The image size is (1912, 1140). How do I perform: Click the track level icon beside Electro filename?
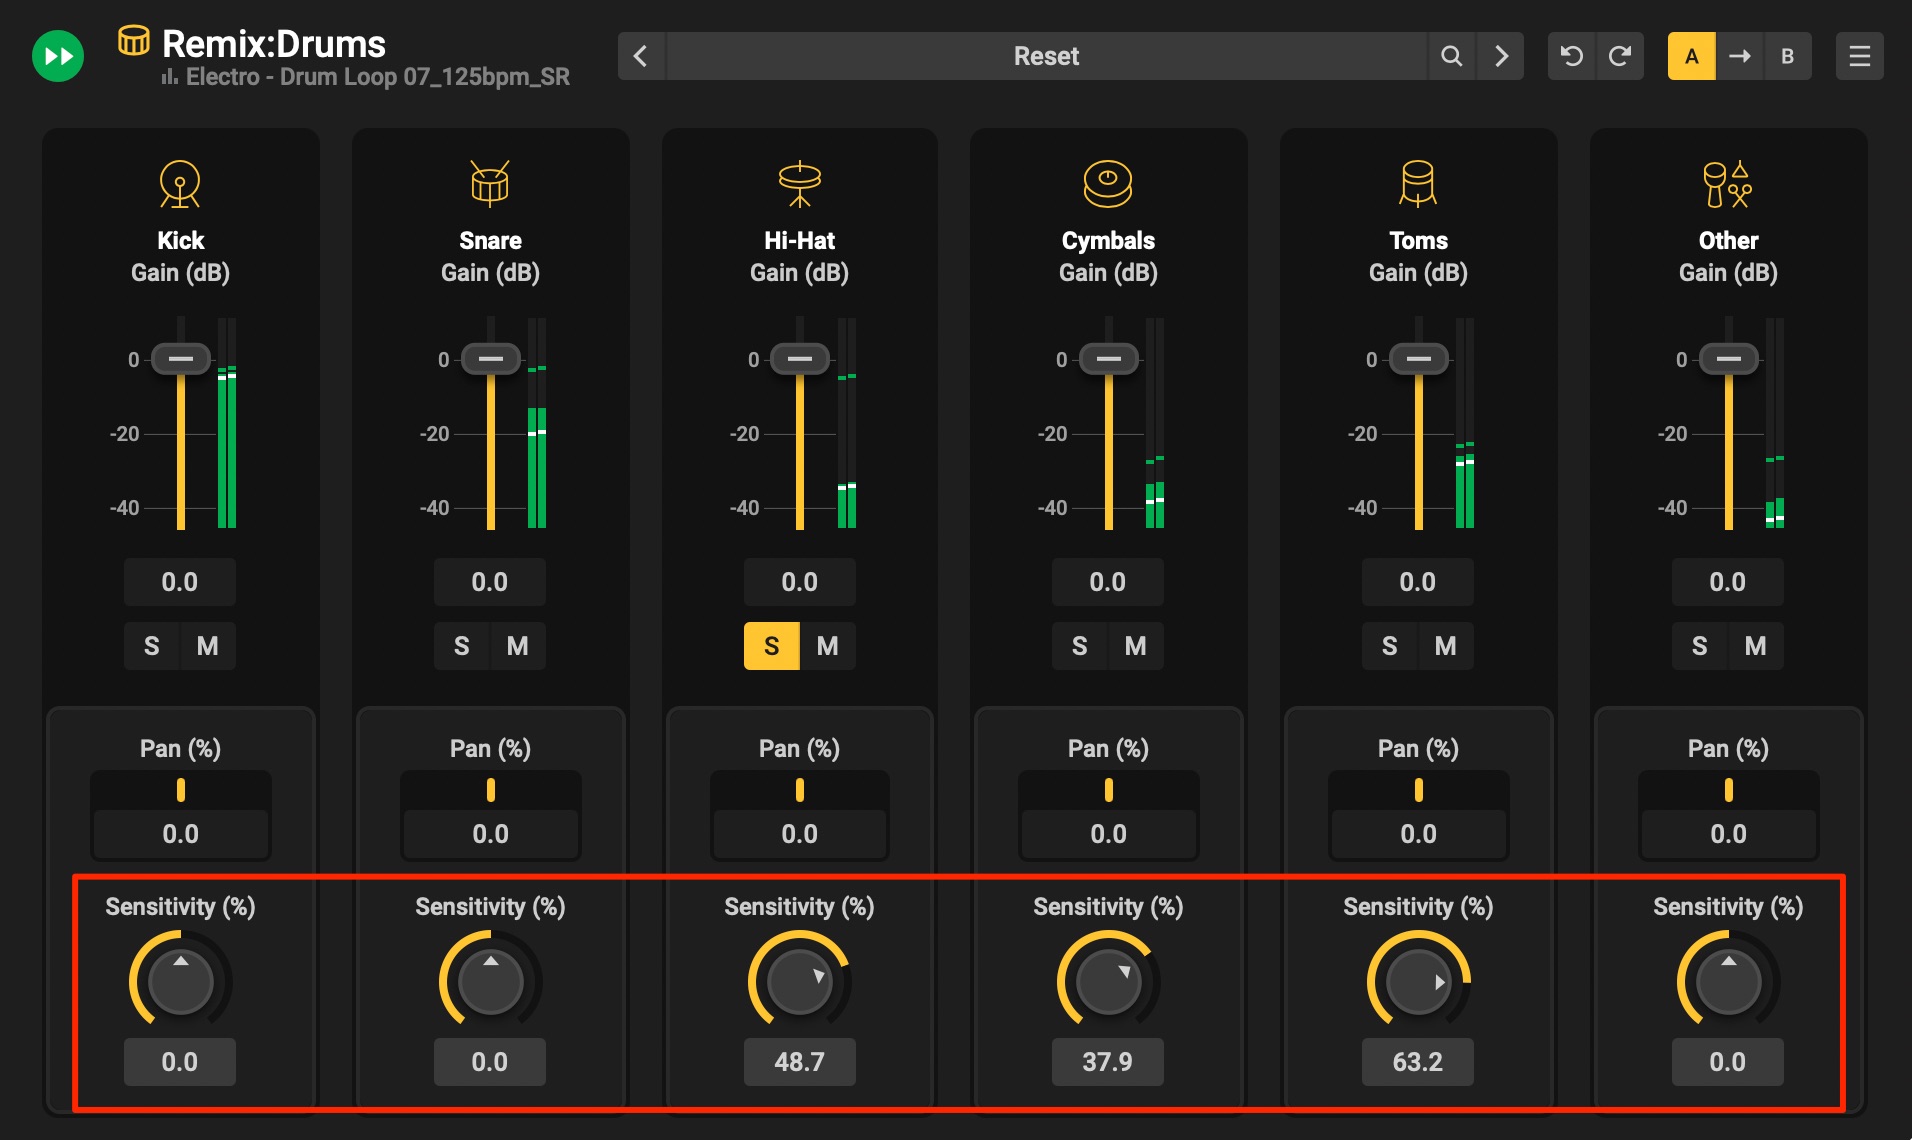170,77
